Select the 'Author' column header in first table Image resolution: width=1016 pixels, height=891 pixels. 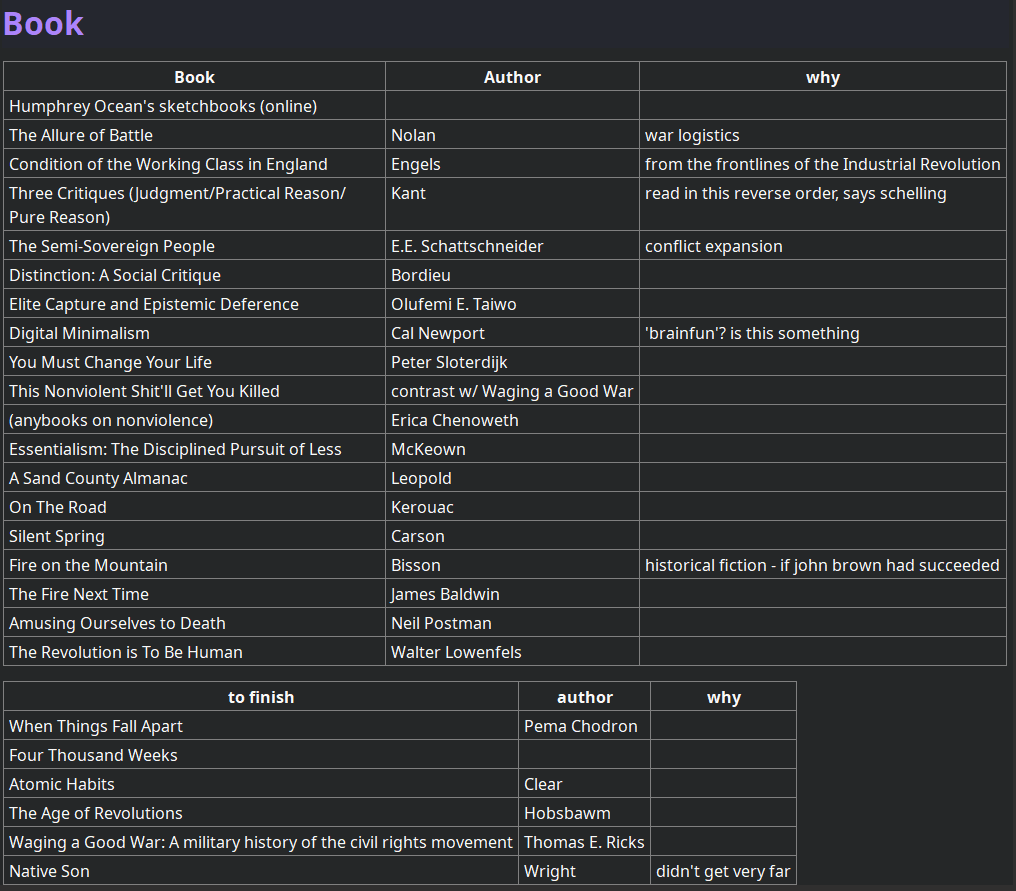512,77
